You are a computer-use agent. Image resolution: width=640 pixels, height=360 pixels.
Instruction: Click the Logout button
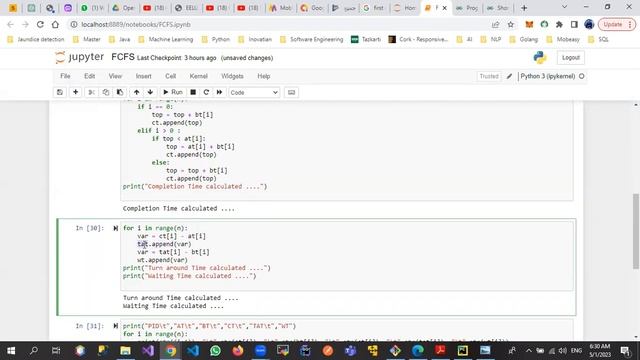[x=571, y=58]
